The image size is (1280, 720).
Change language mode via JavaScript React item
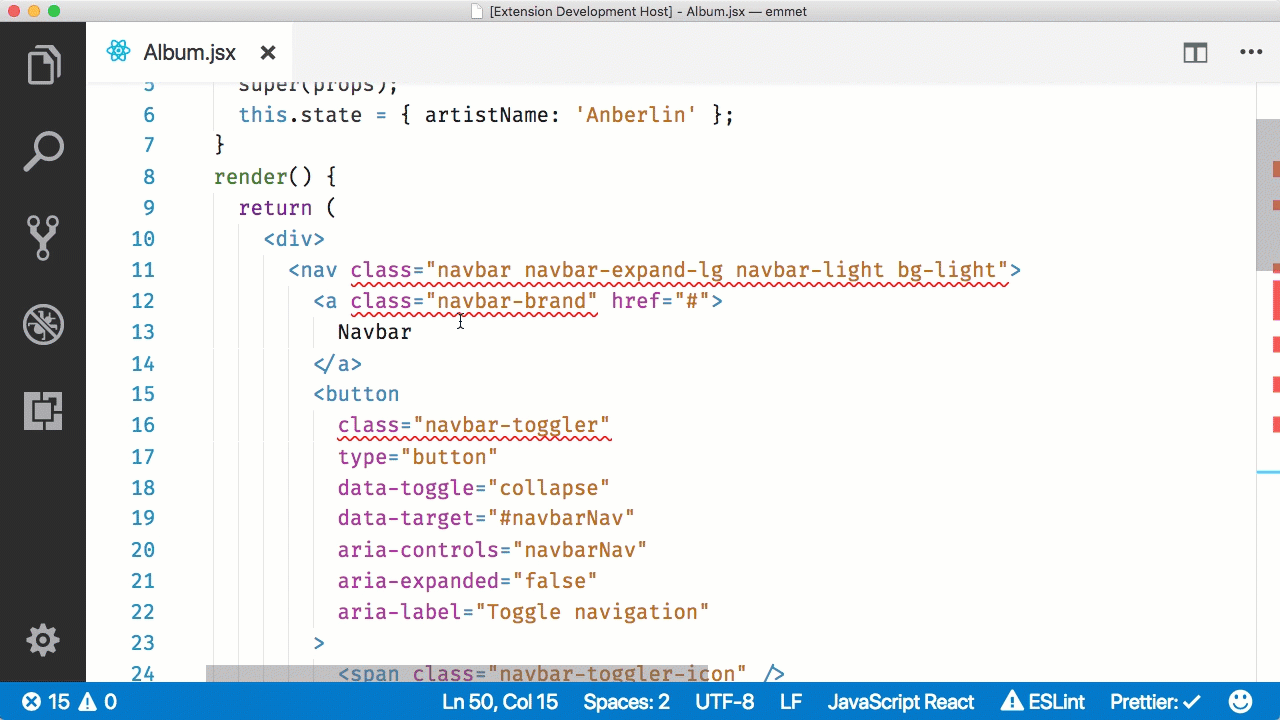click(900, 701)
